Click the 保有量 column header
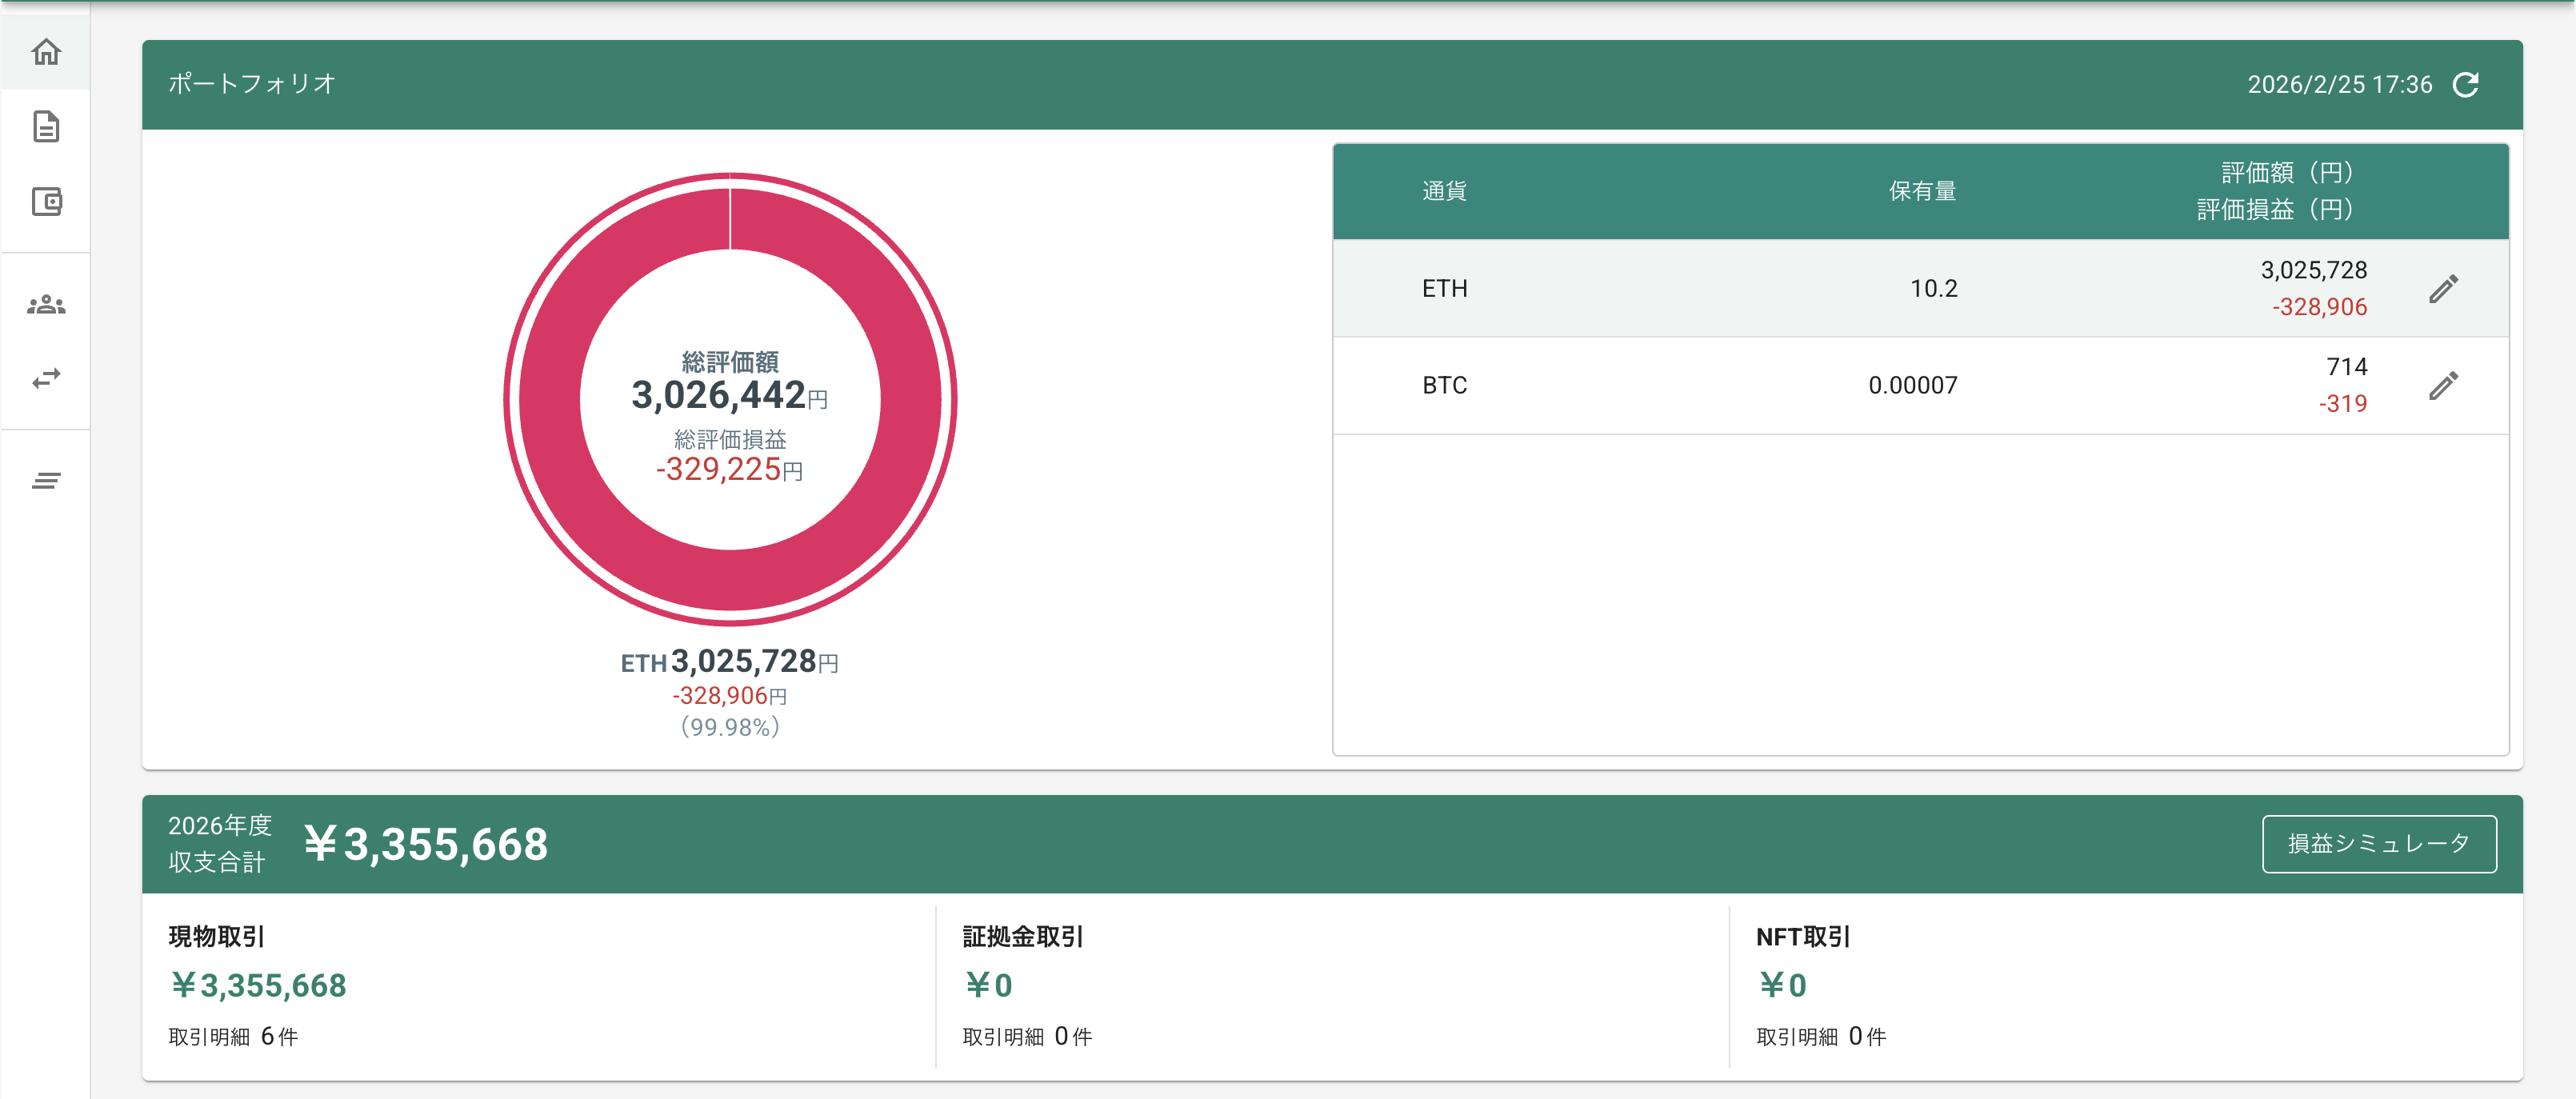Image resolution: width=2576 pixels, height=1099 pixels. [x=1922, y=191]
